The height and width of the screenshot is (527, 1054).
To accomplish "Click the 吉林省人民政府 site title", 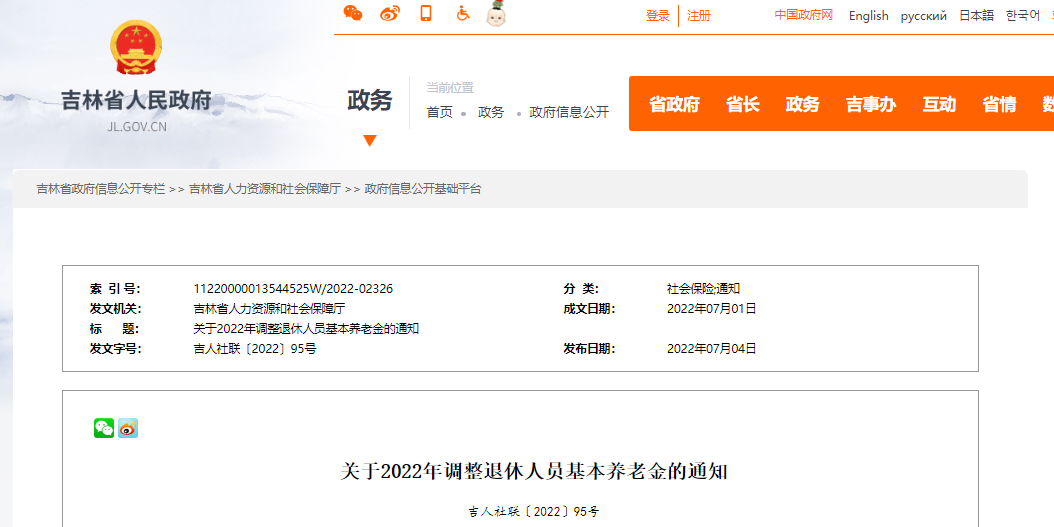I will (x=136, y=100).
